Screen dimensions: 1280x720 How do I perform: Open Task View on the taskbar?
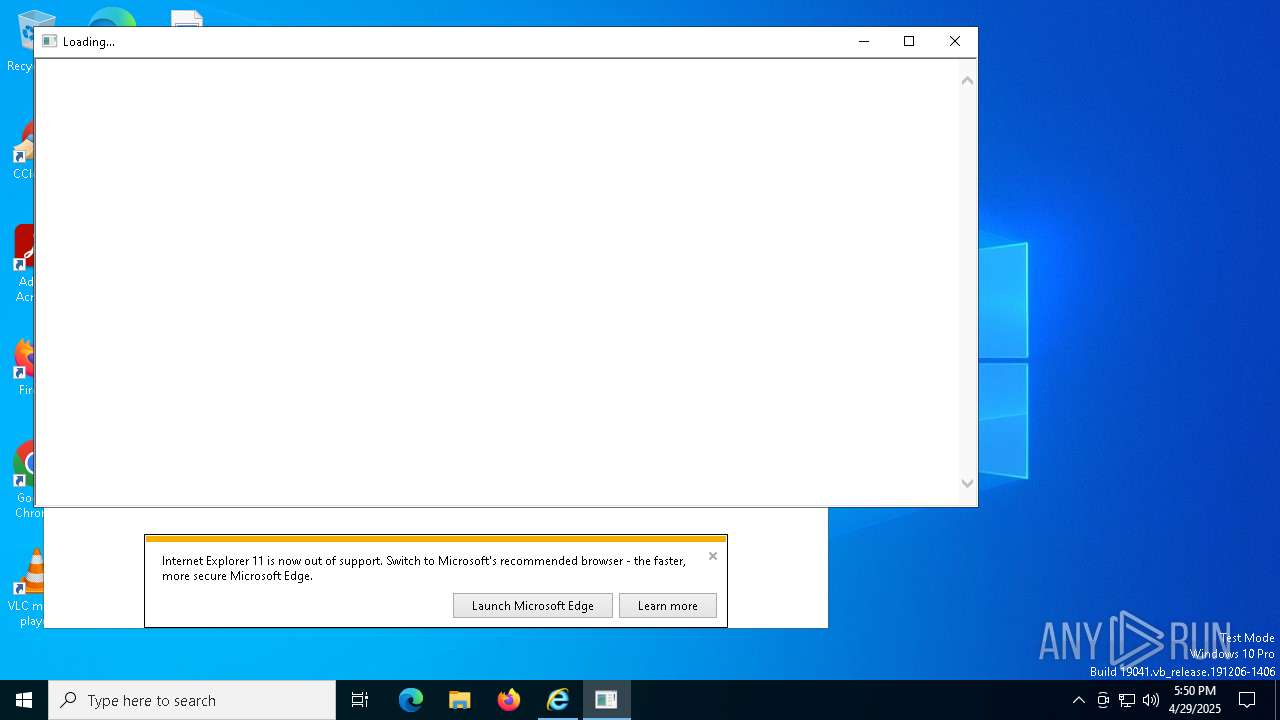click(360, 700)
